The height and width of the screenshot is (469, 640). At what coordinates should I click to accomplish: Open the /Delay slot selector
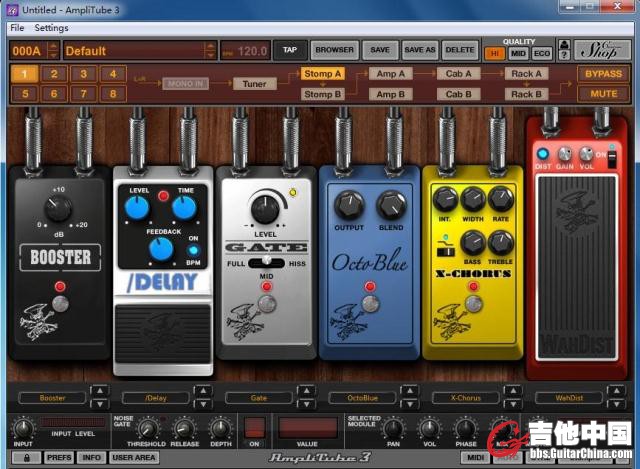(156, 398)
